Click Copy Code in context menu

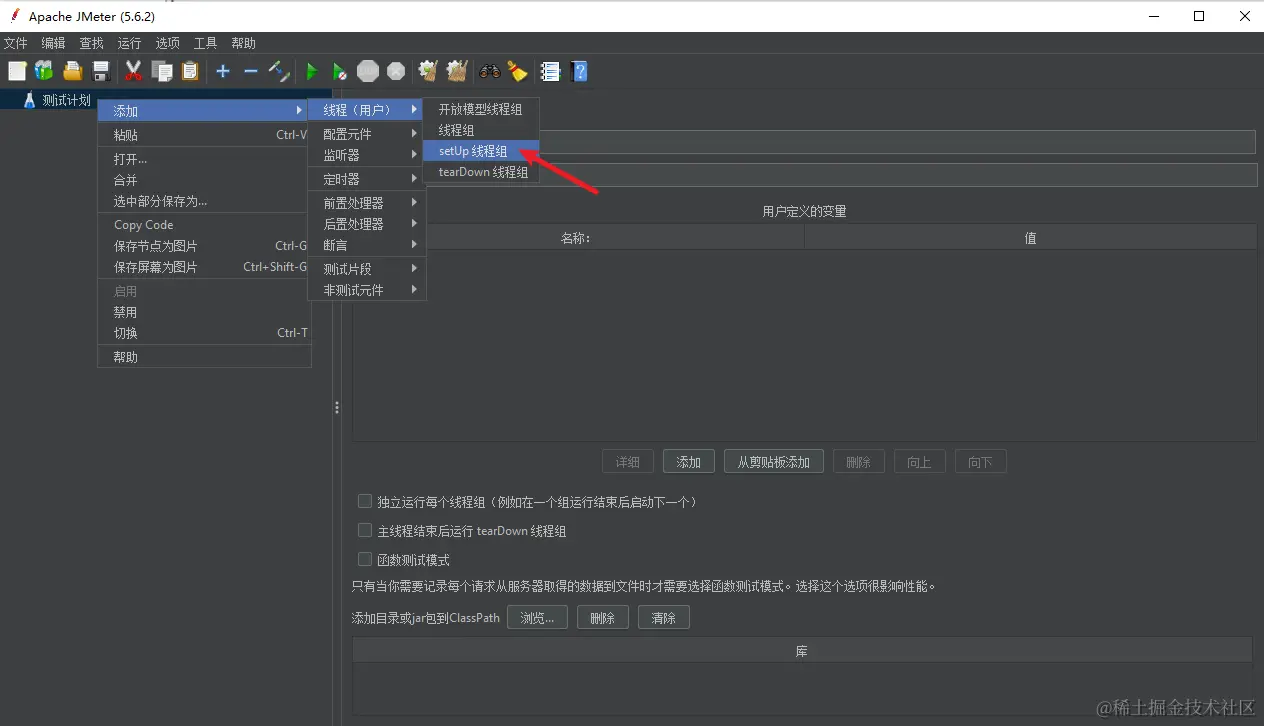pyautogui.click(x=204, y=225)
